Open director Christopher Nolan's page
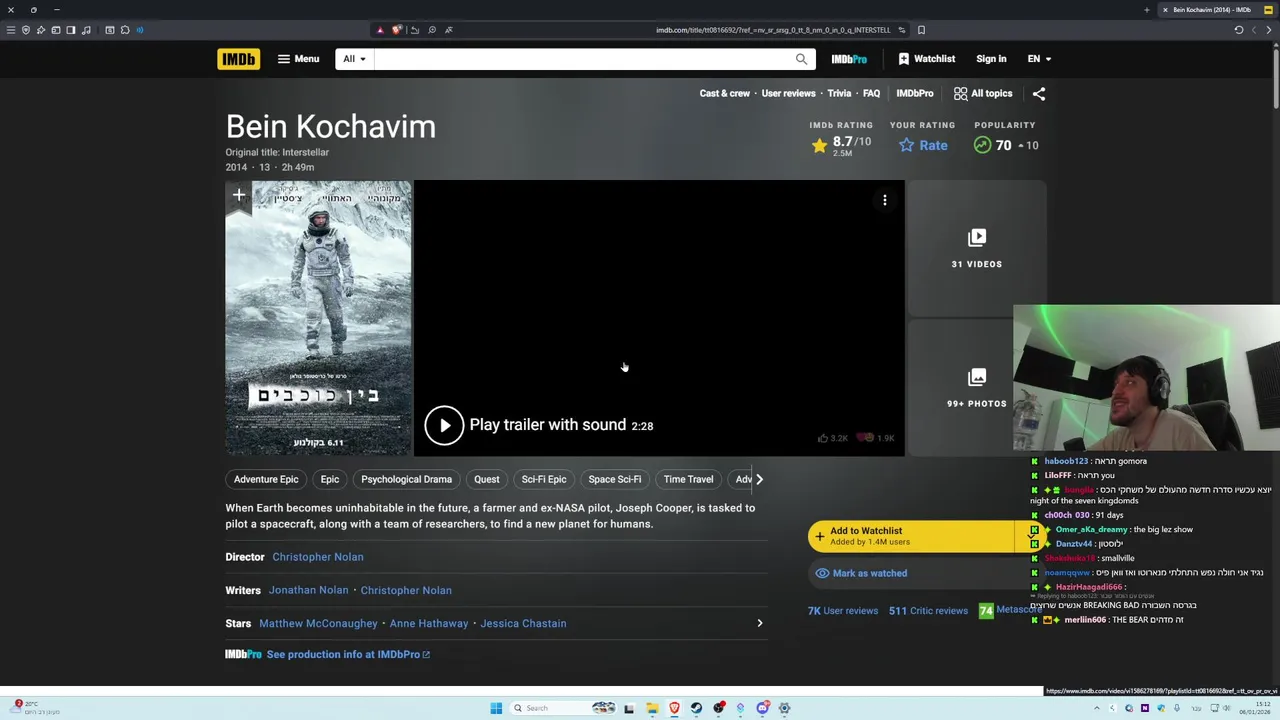Screen dimensions: 1280x720 [x=318, y=557]
